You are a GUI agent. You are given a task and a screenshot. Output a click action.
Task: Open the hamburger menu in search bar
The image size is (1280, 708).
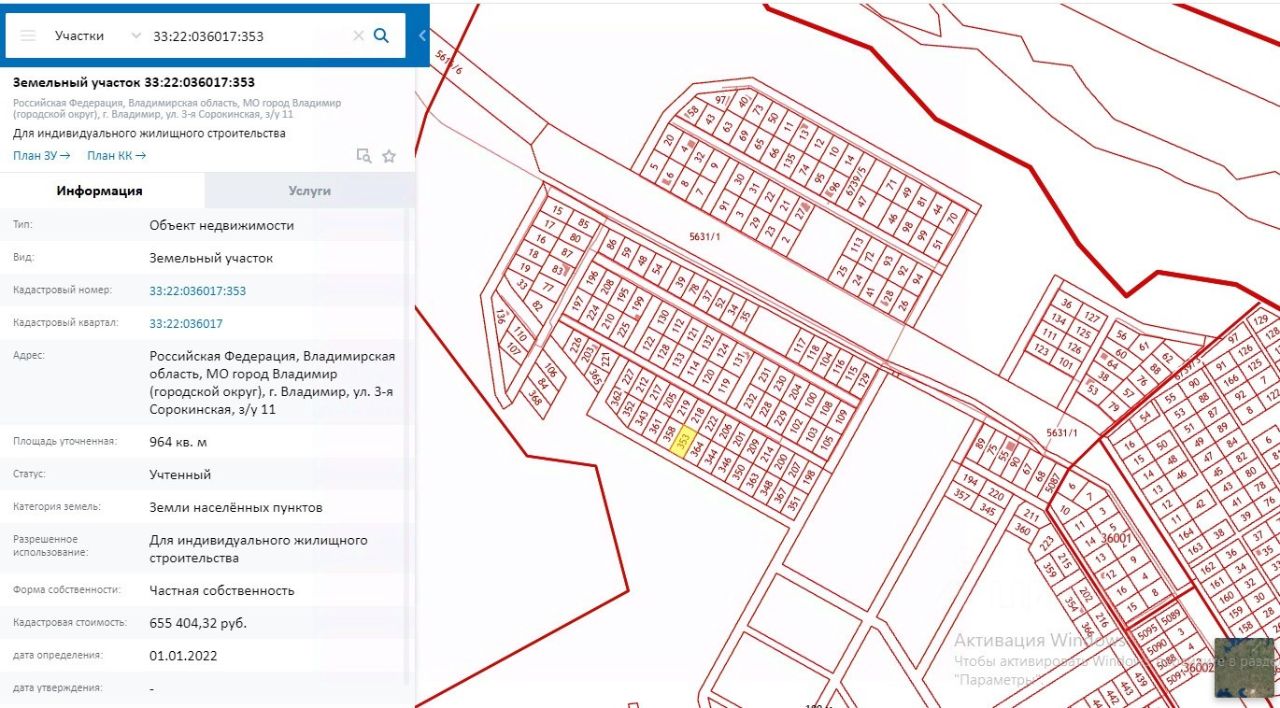28,35
